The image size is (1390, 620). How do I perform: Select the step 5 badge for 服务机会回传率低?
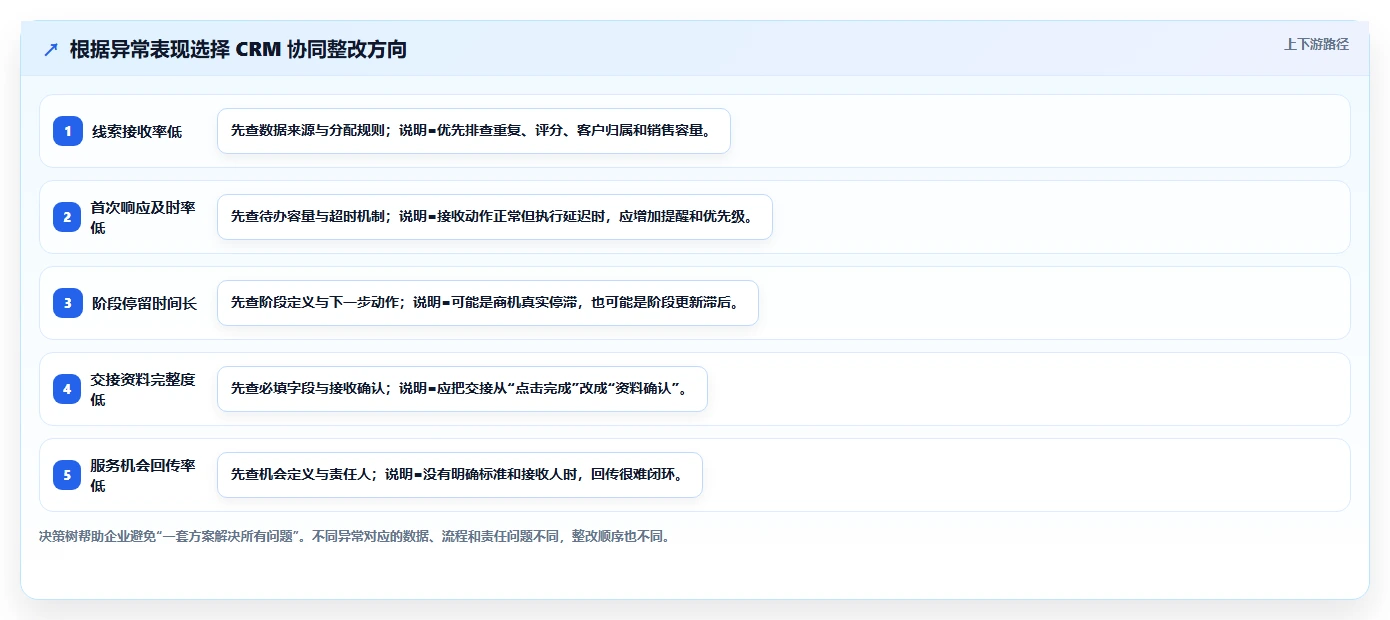pos(68,475)
